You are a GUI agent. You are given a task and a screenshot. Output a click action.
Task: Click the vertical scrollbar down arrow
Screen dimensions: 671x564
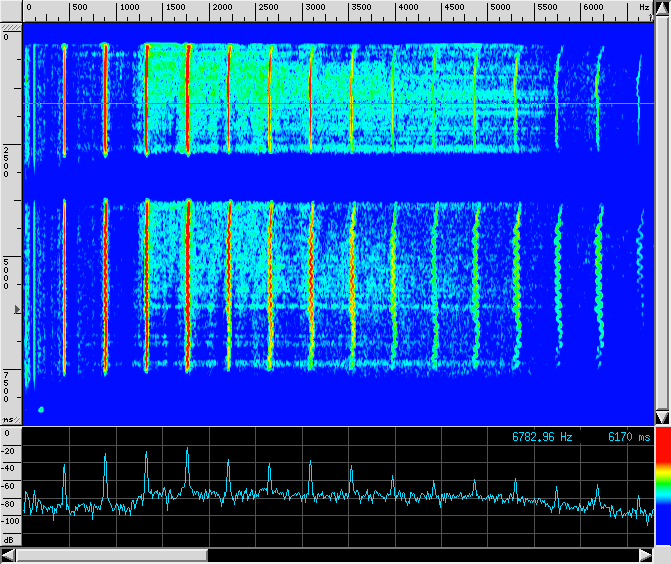click(661, 417)
